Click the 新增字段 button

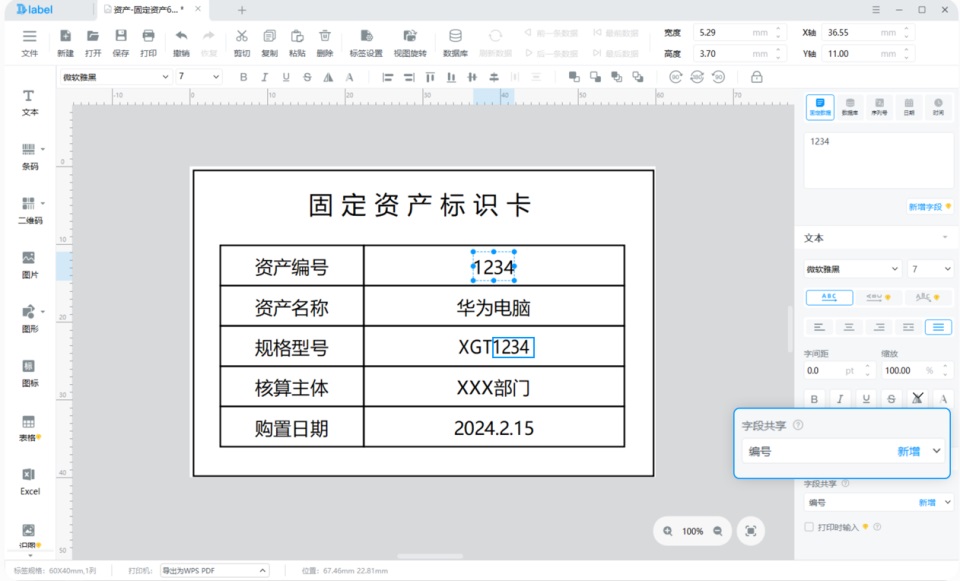(x=929, y=207)
